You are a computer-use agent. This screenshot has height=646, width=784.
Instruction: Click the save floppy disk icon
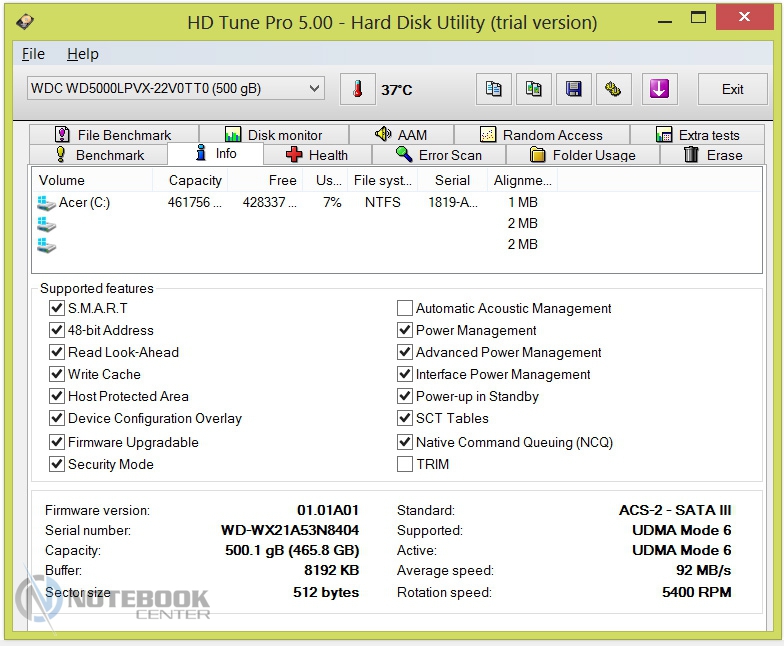(x=574, y=90)
